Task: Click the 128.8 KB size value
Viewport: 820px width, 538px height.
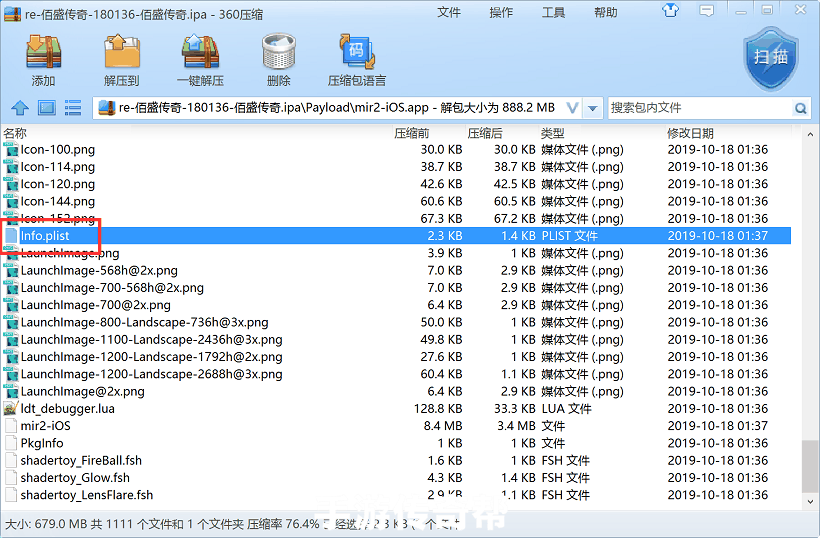Action: click(x=438, y=408)
